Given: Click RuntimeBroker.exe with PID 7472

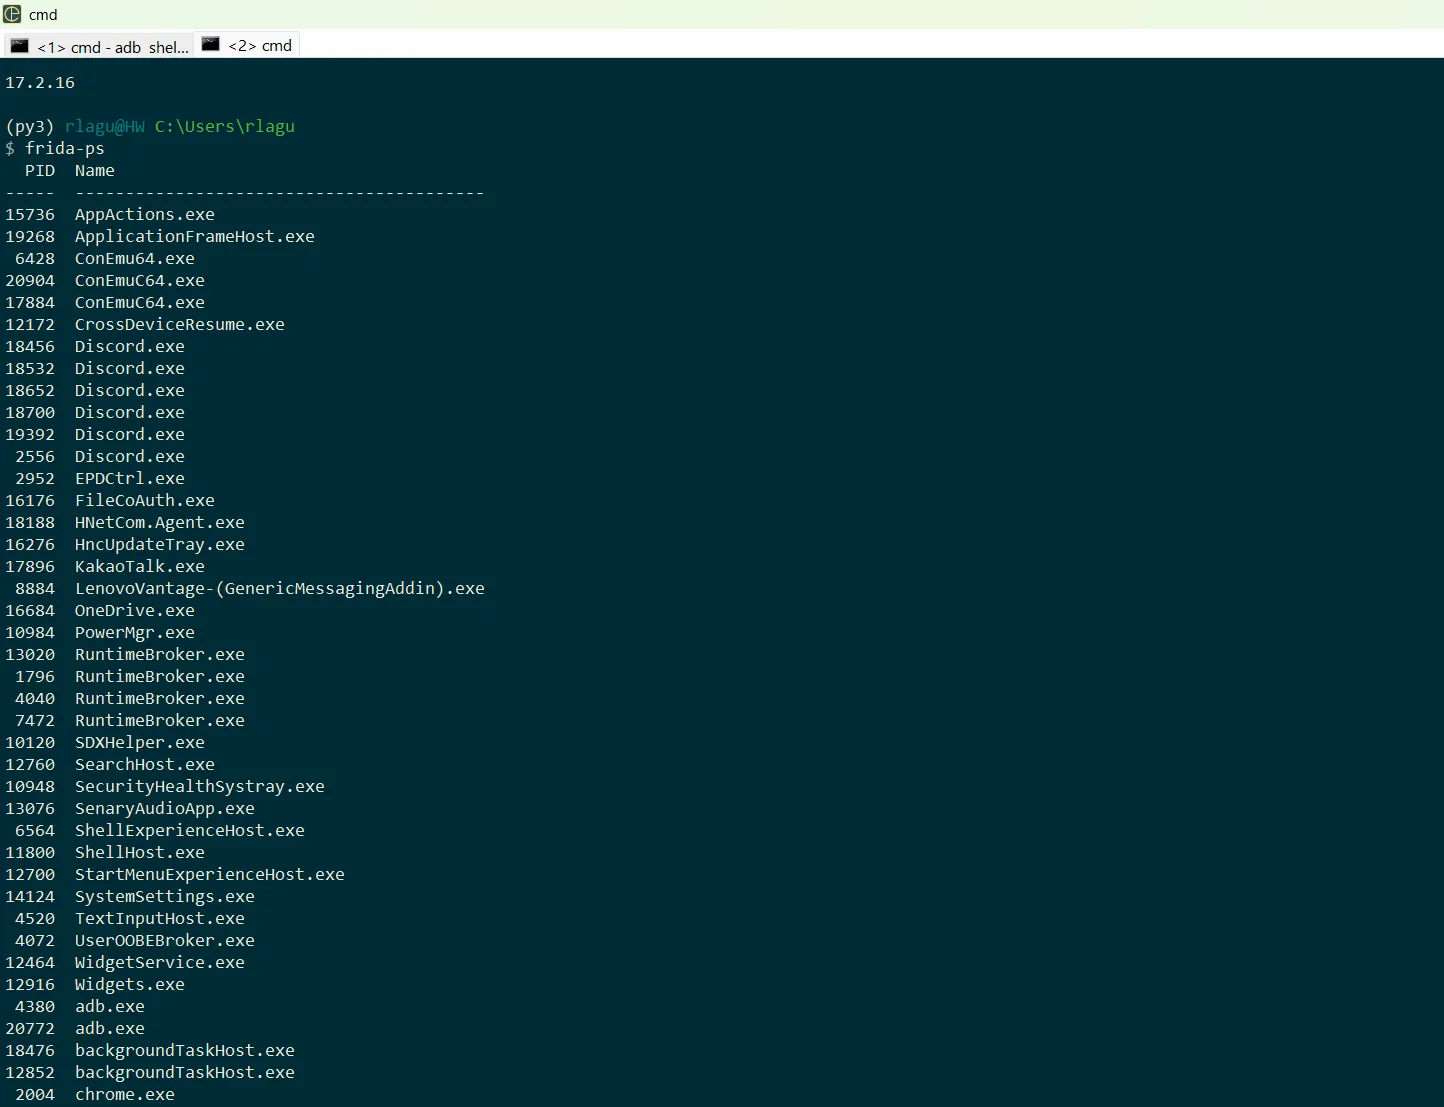Looking at the screenshot, I should (x=160, y=720).
